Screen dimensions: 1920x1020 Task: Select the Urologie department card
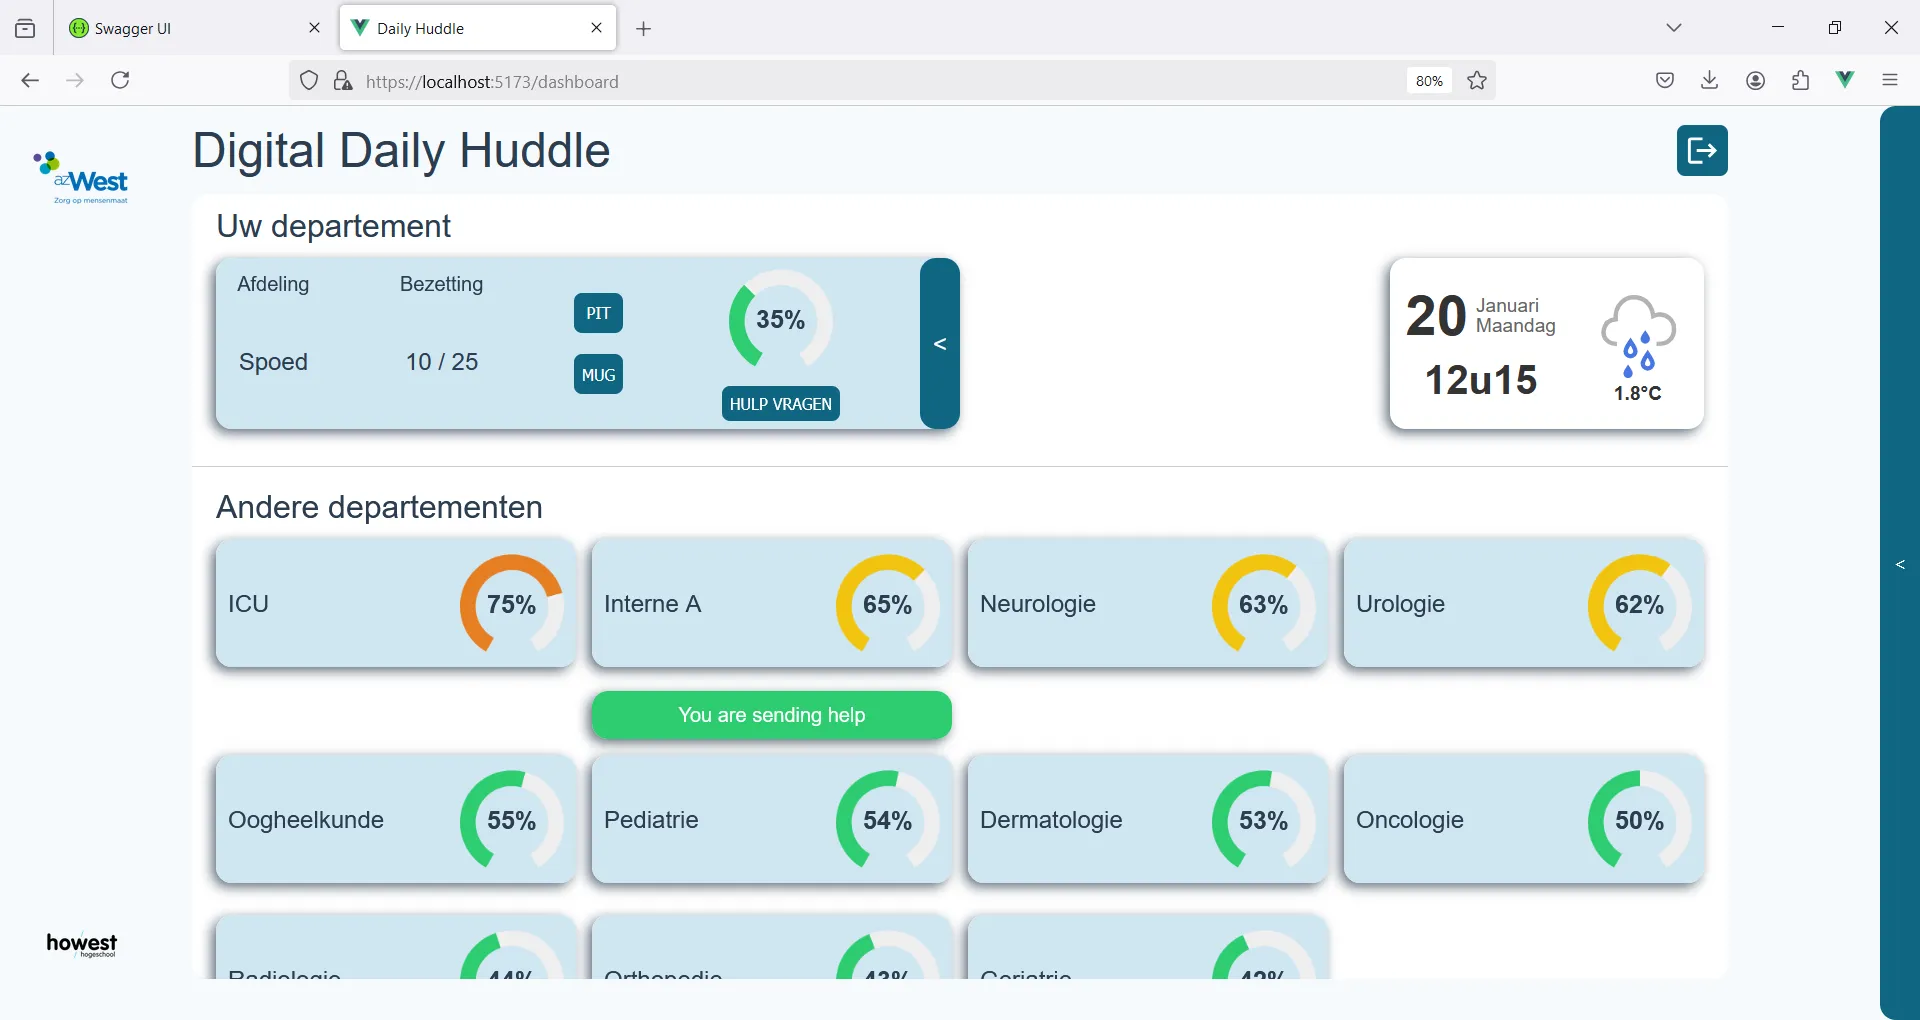pos(1523,603)
